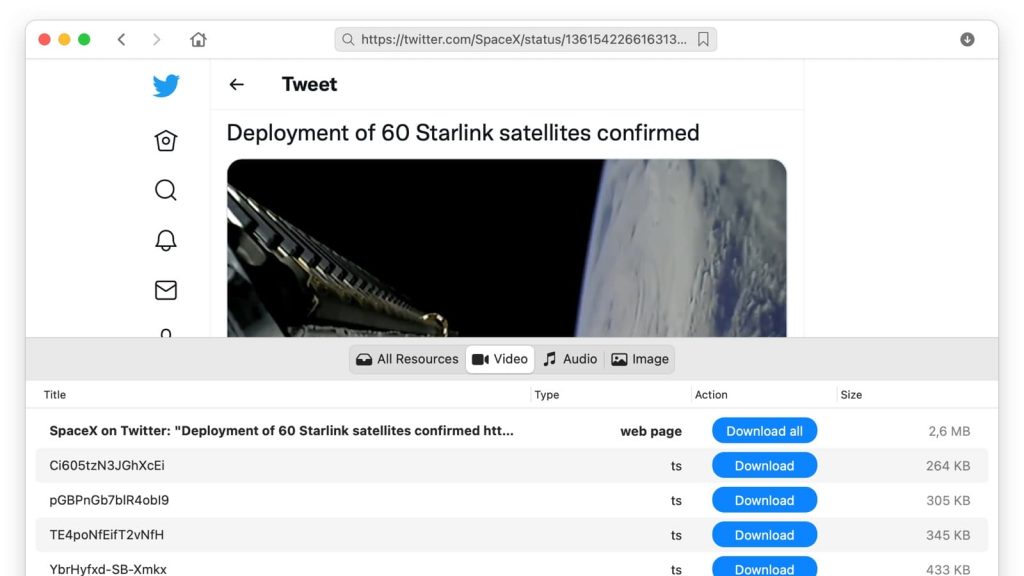Go forward with the browser forward arrow
Image resolution: width=1024 pixels, height=576 pixels.
coord(157,40)
